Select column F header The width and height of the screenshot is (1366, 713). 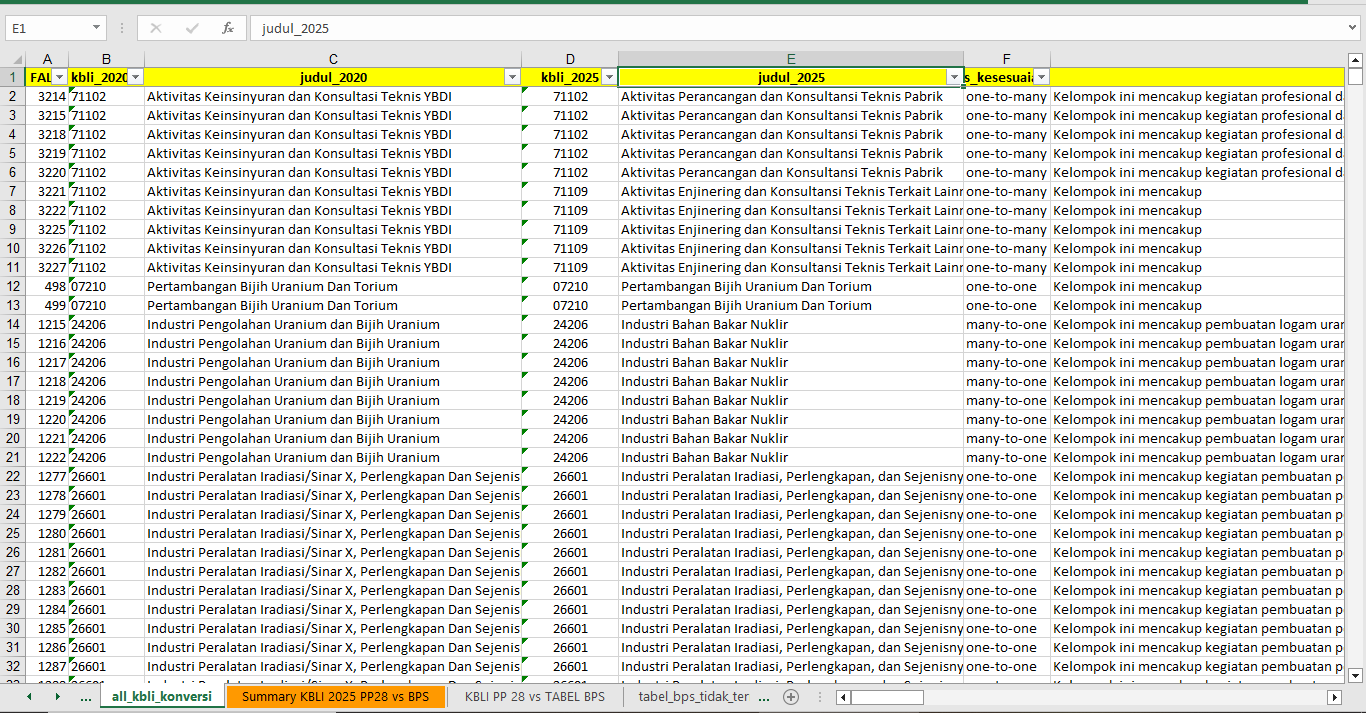1007,59
